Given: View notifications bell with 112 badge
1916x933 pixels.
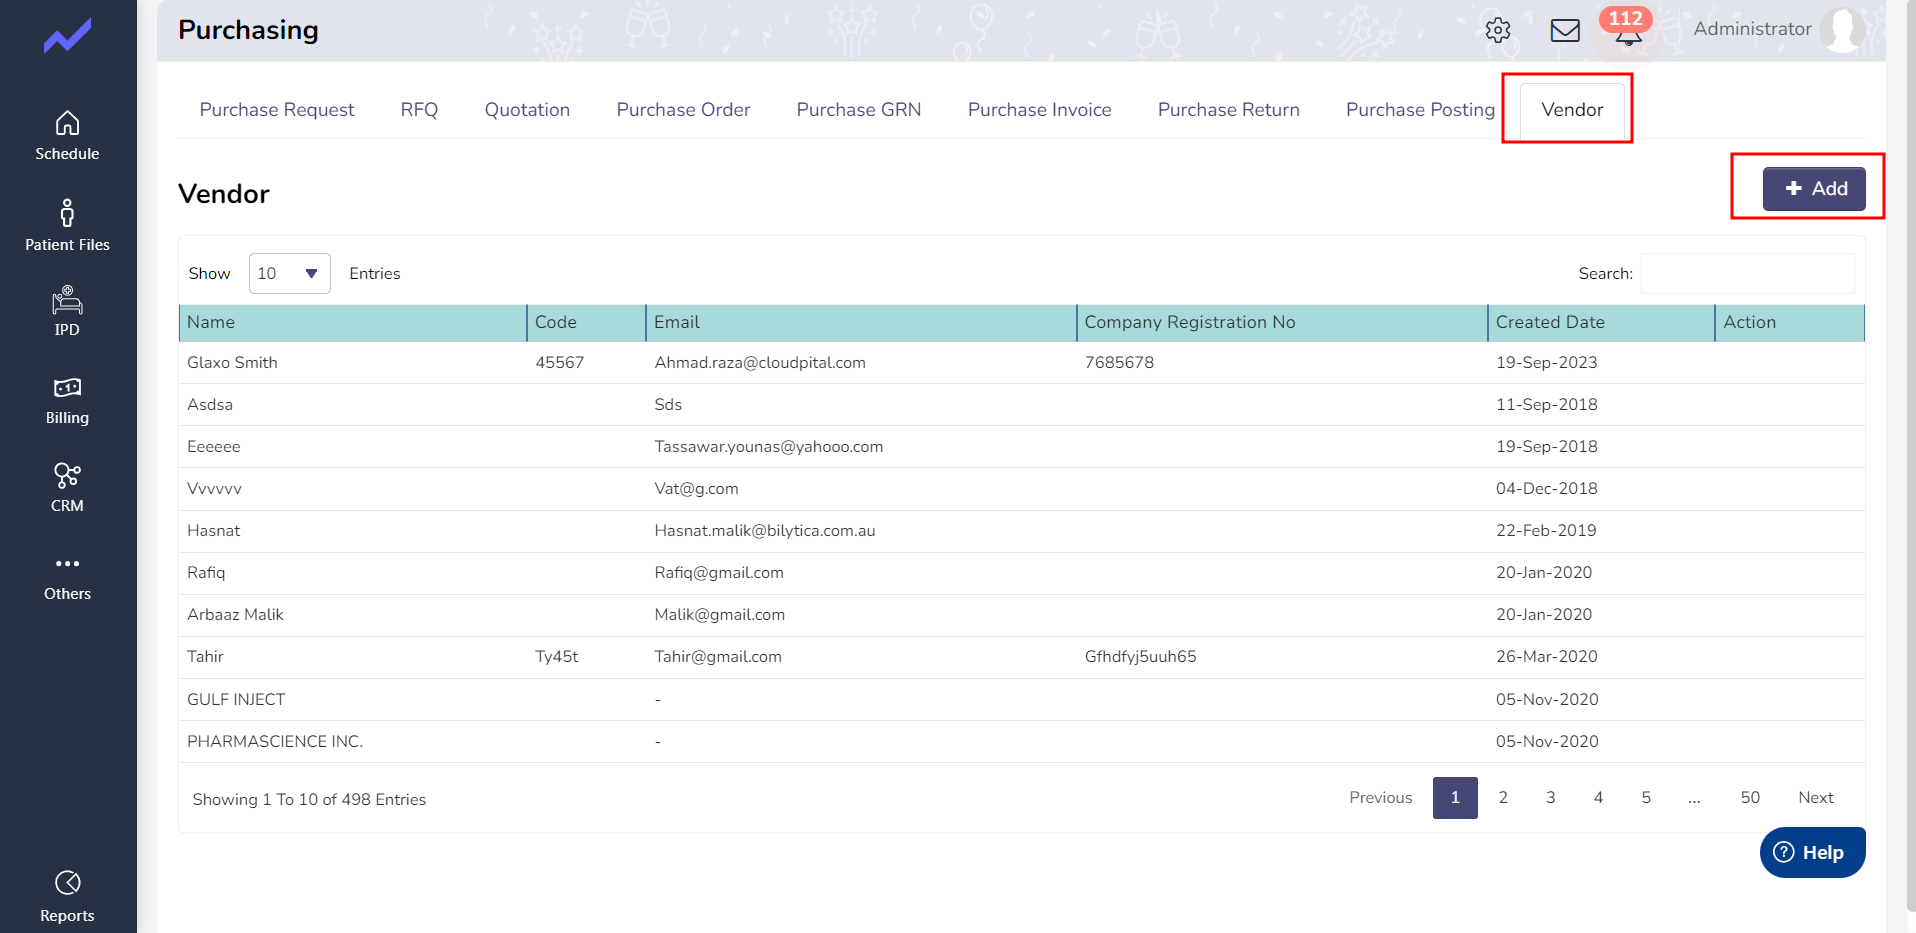Looking at the screenshot, I should pos(1627,28).
